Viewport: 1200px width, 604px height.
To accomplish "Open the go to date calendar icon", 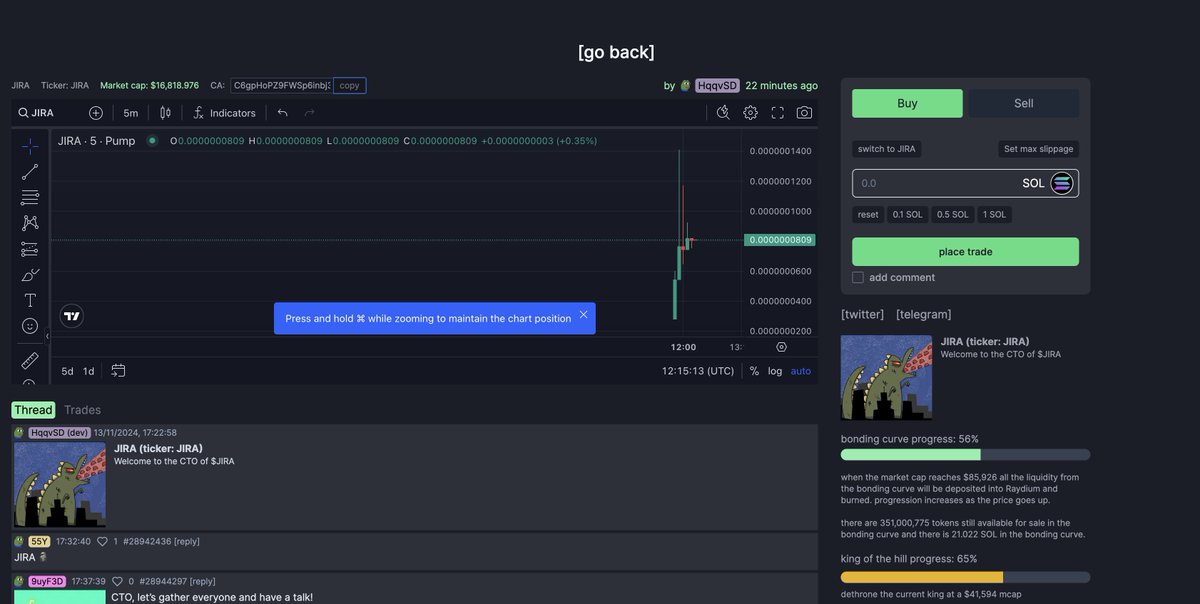I will (118, 371).
